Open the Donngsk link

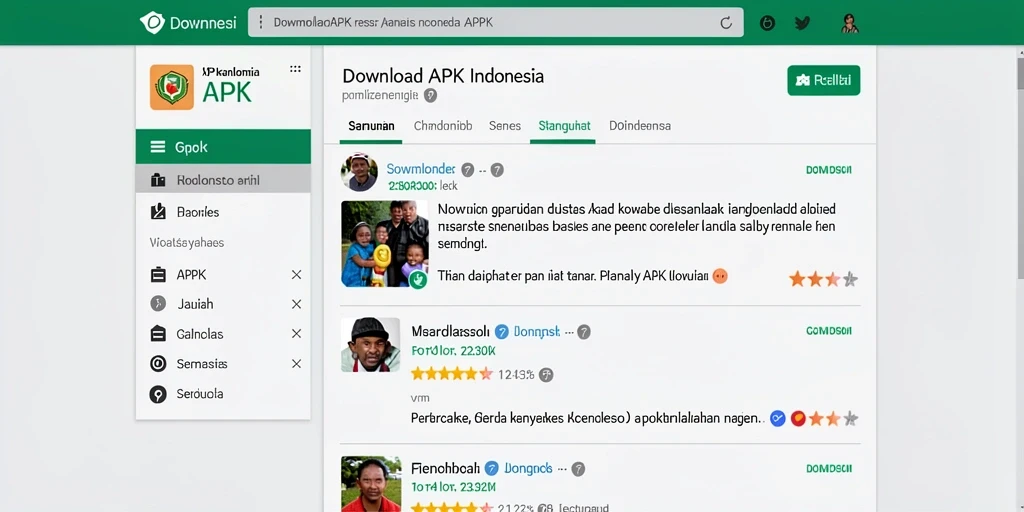537,332
